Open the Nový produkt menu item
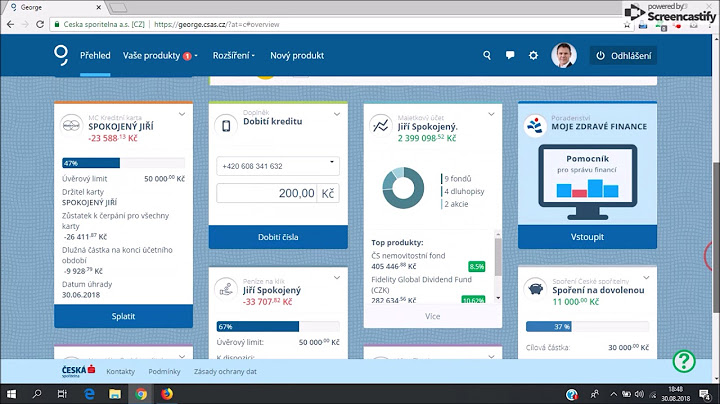The width and height of the screenshot is (720, 404). click(x=297, y=56)
